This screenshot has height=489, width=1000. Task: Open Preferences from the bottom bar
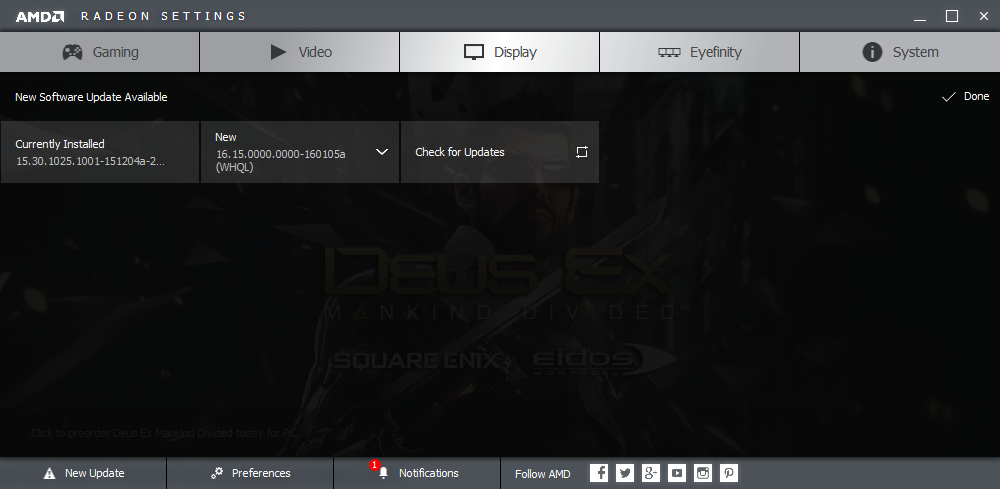(250, 473)
